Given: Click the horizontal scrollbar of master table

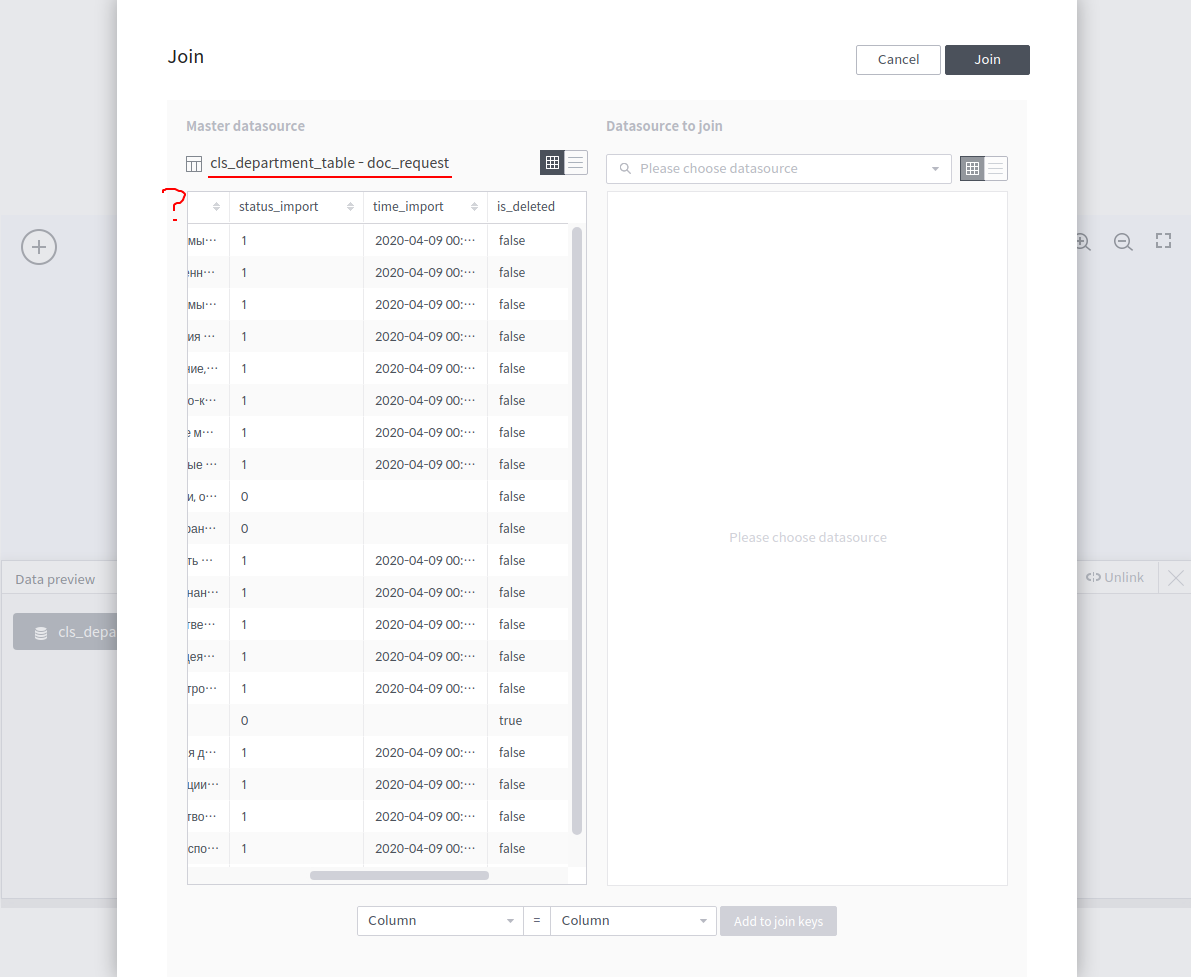Looking at the screenshot, I should (x=399, y=875).
